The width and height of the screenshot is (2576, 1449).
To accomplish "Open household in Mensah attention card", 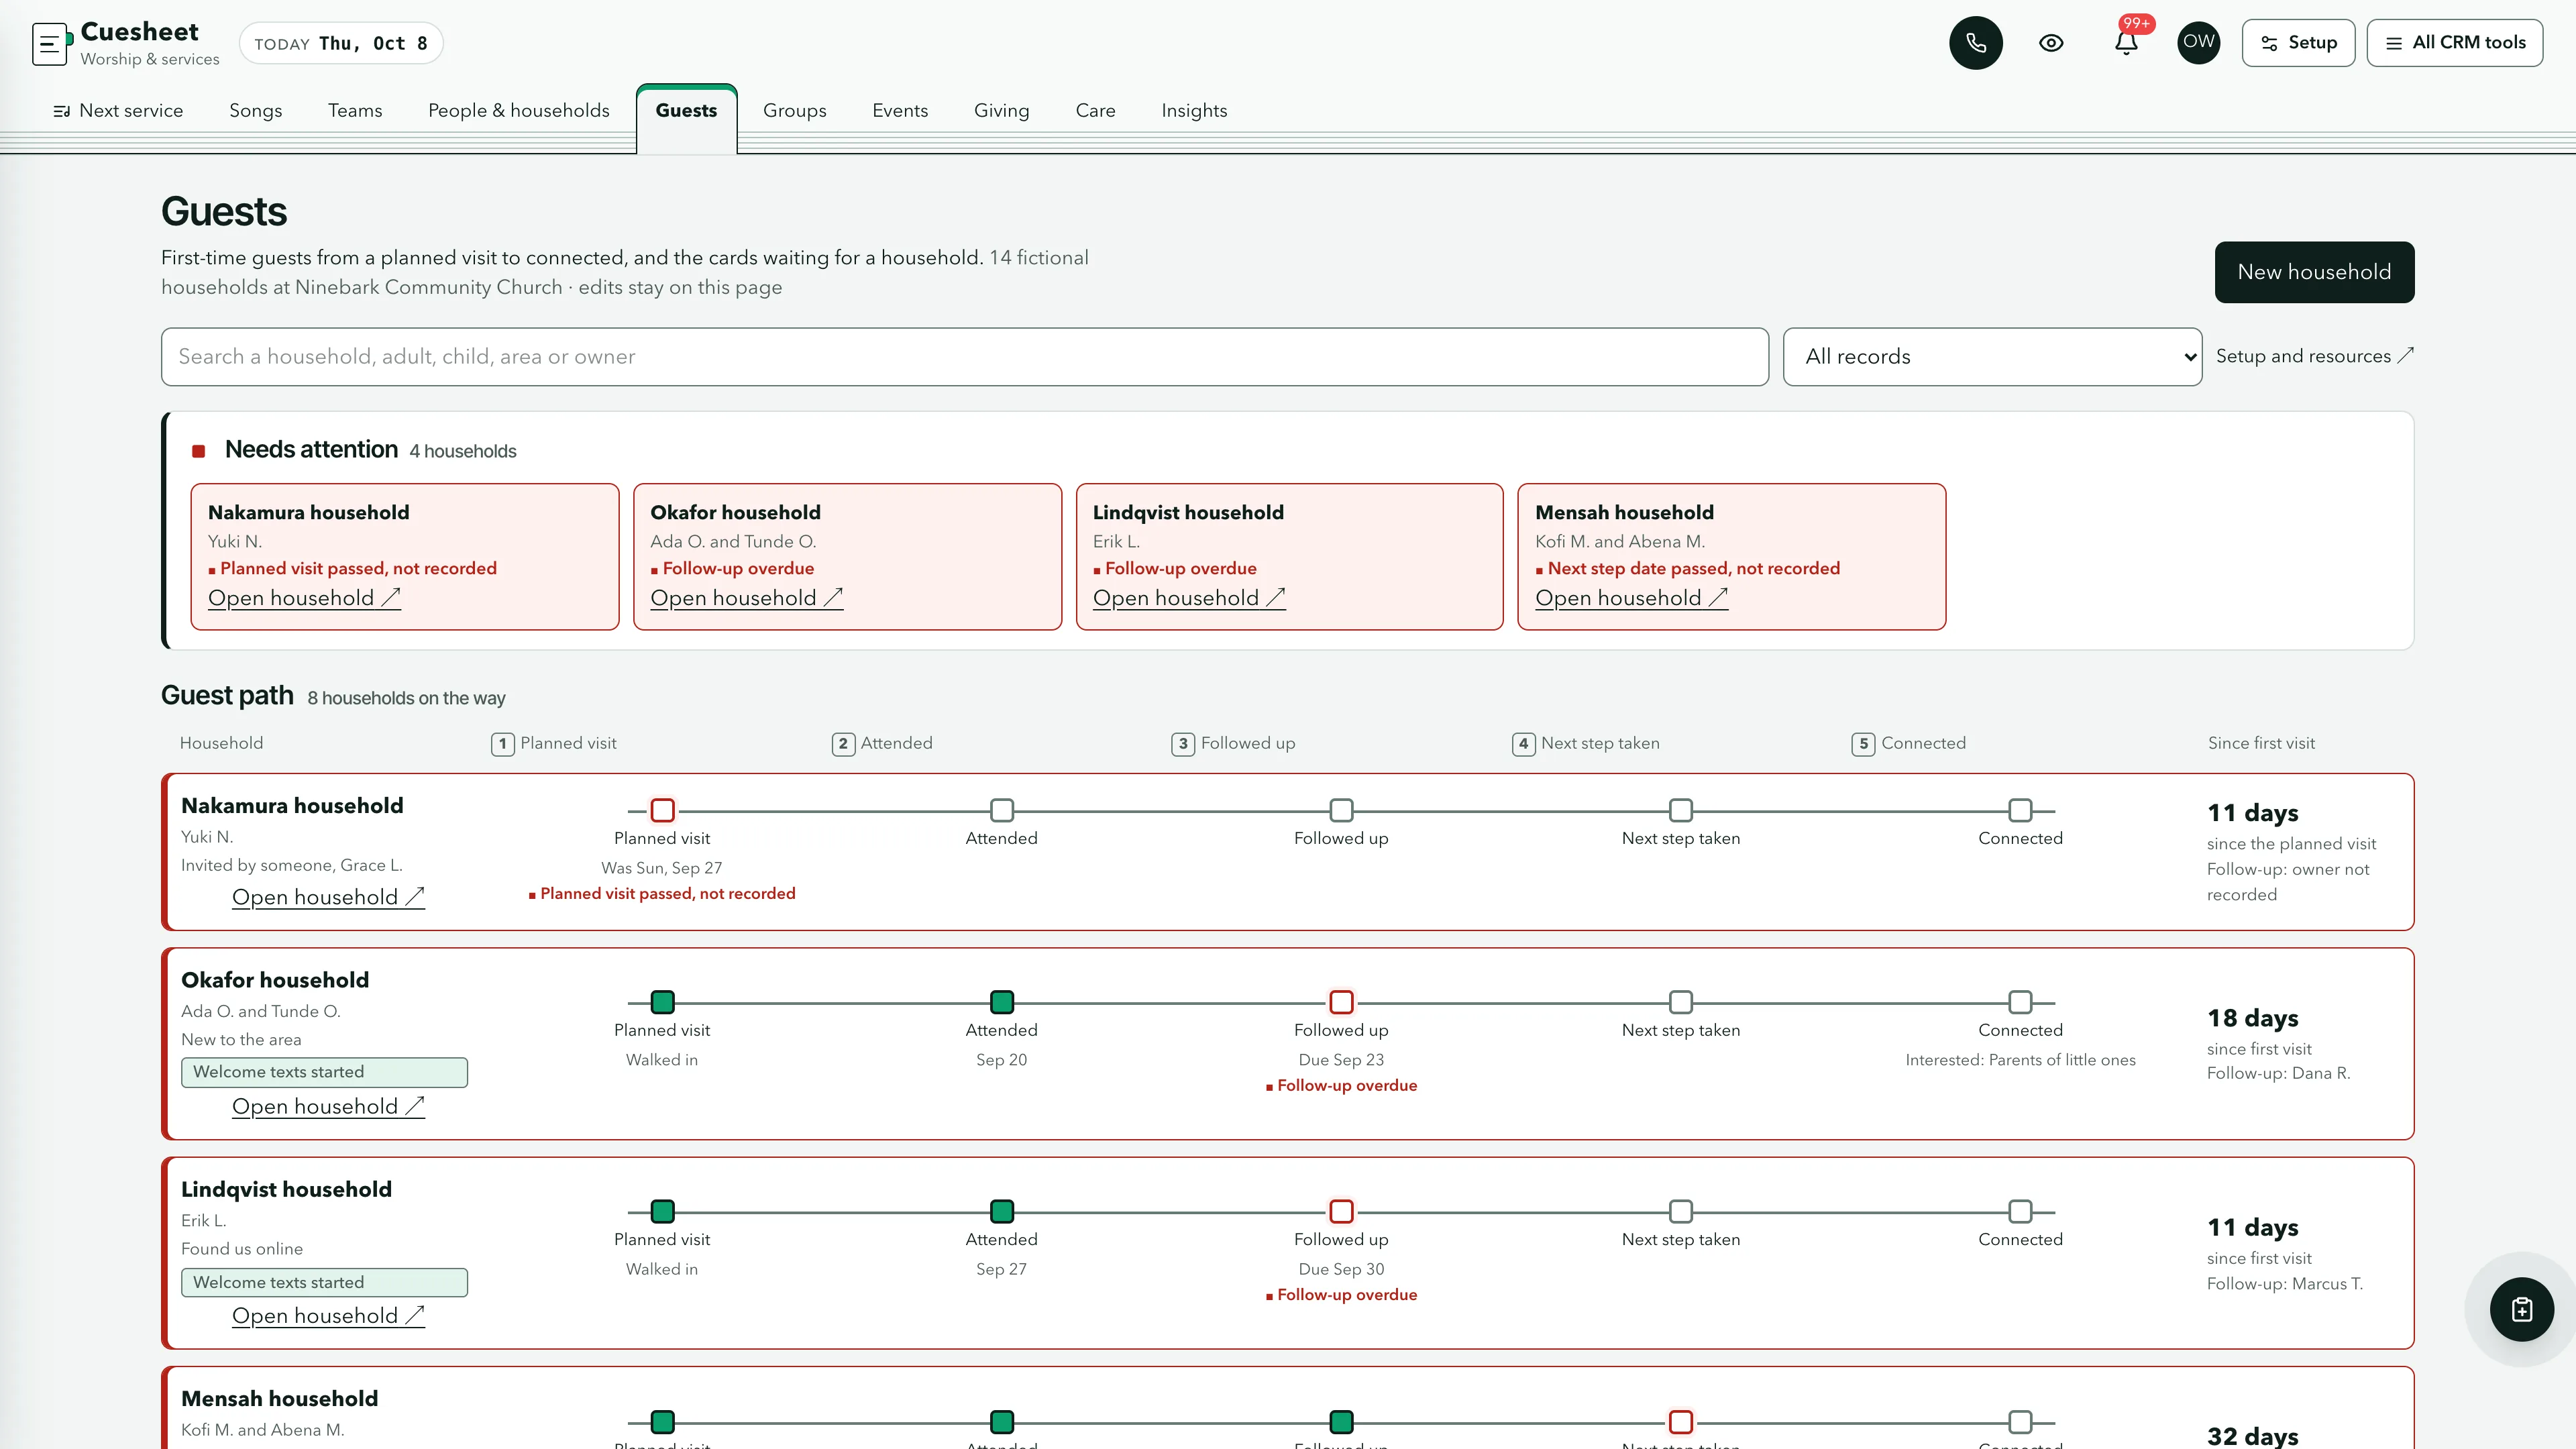I will tap(1631, 598).
